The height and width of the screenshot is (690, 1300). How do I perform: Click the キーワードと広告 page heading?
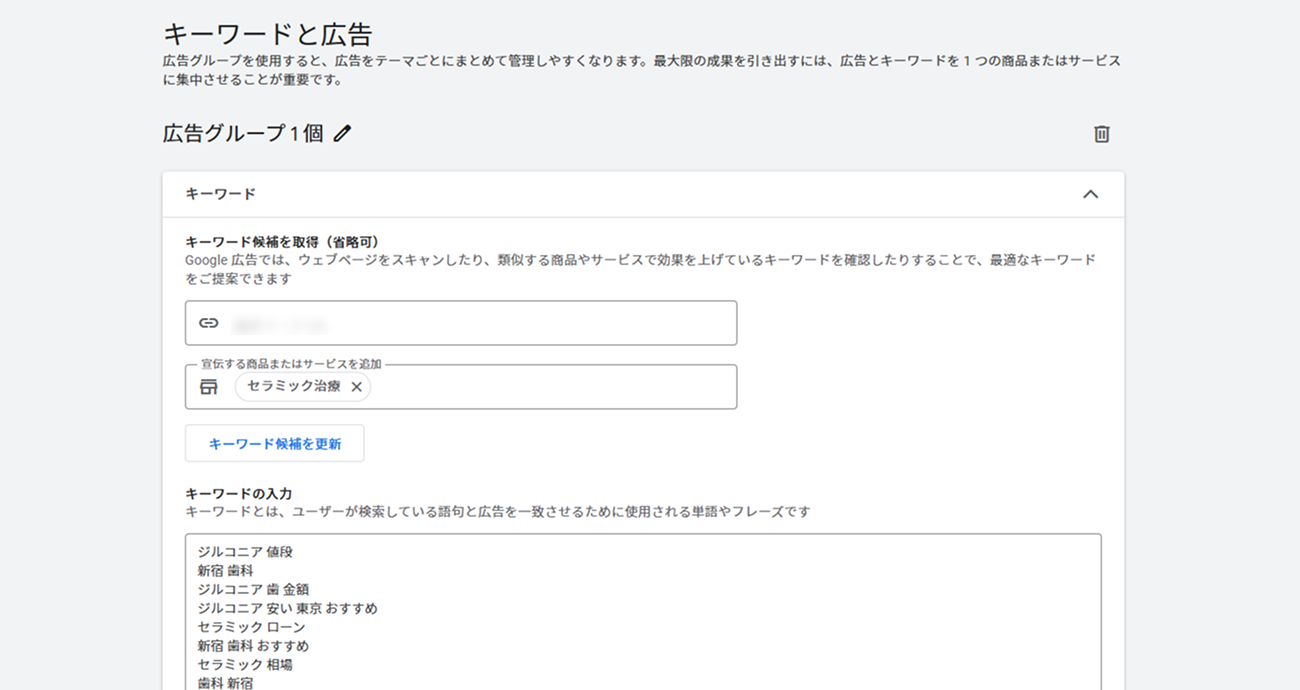pyautogui.click(x=267, y=34)
